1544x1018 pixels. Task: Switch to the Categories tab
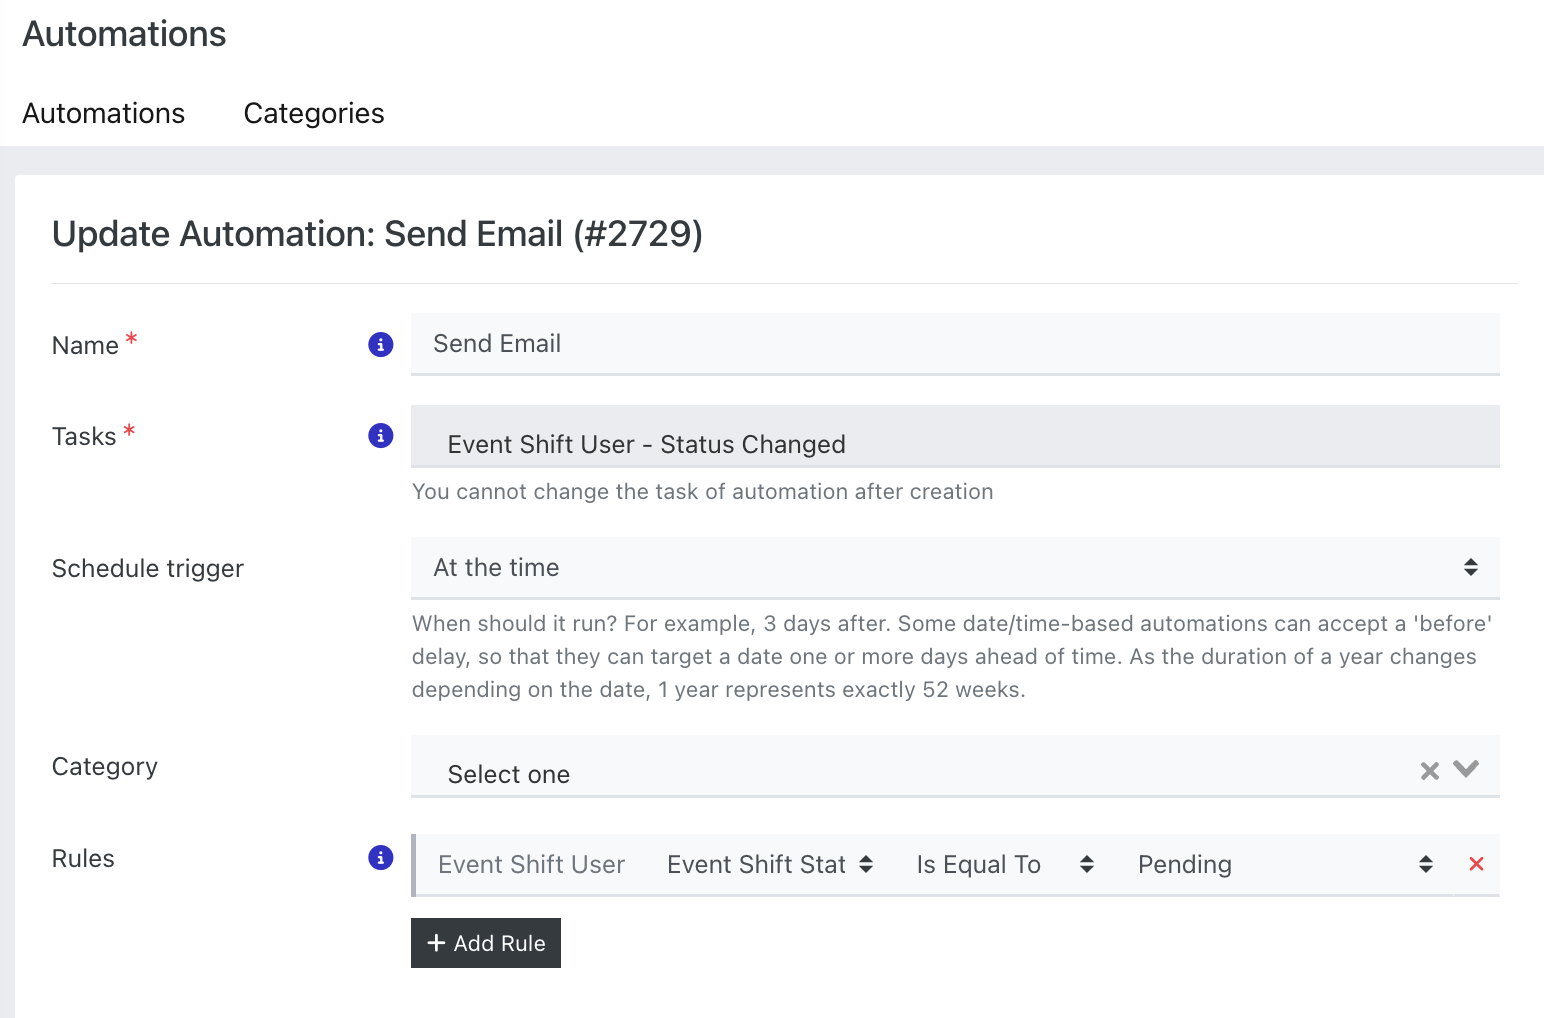[314, 114]
